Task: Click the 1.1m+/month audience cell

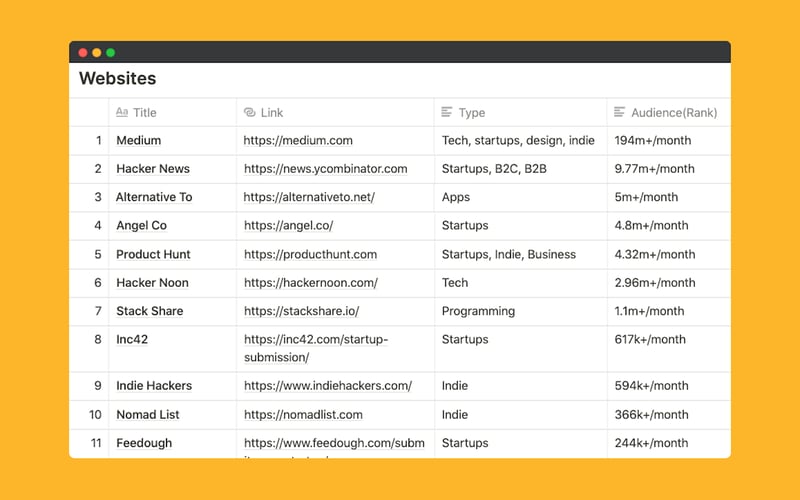Action: [669, 311]
